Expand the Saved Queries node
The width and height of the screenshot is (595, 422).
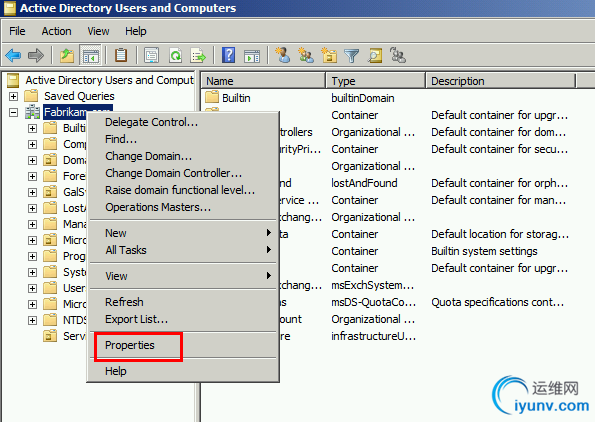tap(13, 96)
